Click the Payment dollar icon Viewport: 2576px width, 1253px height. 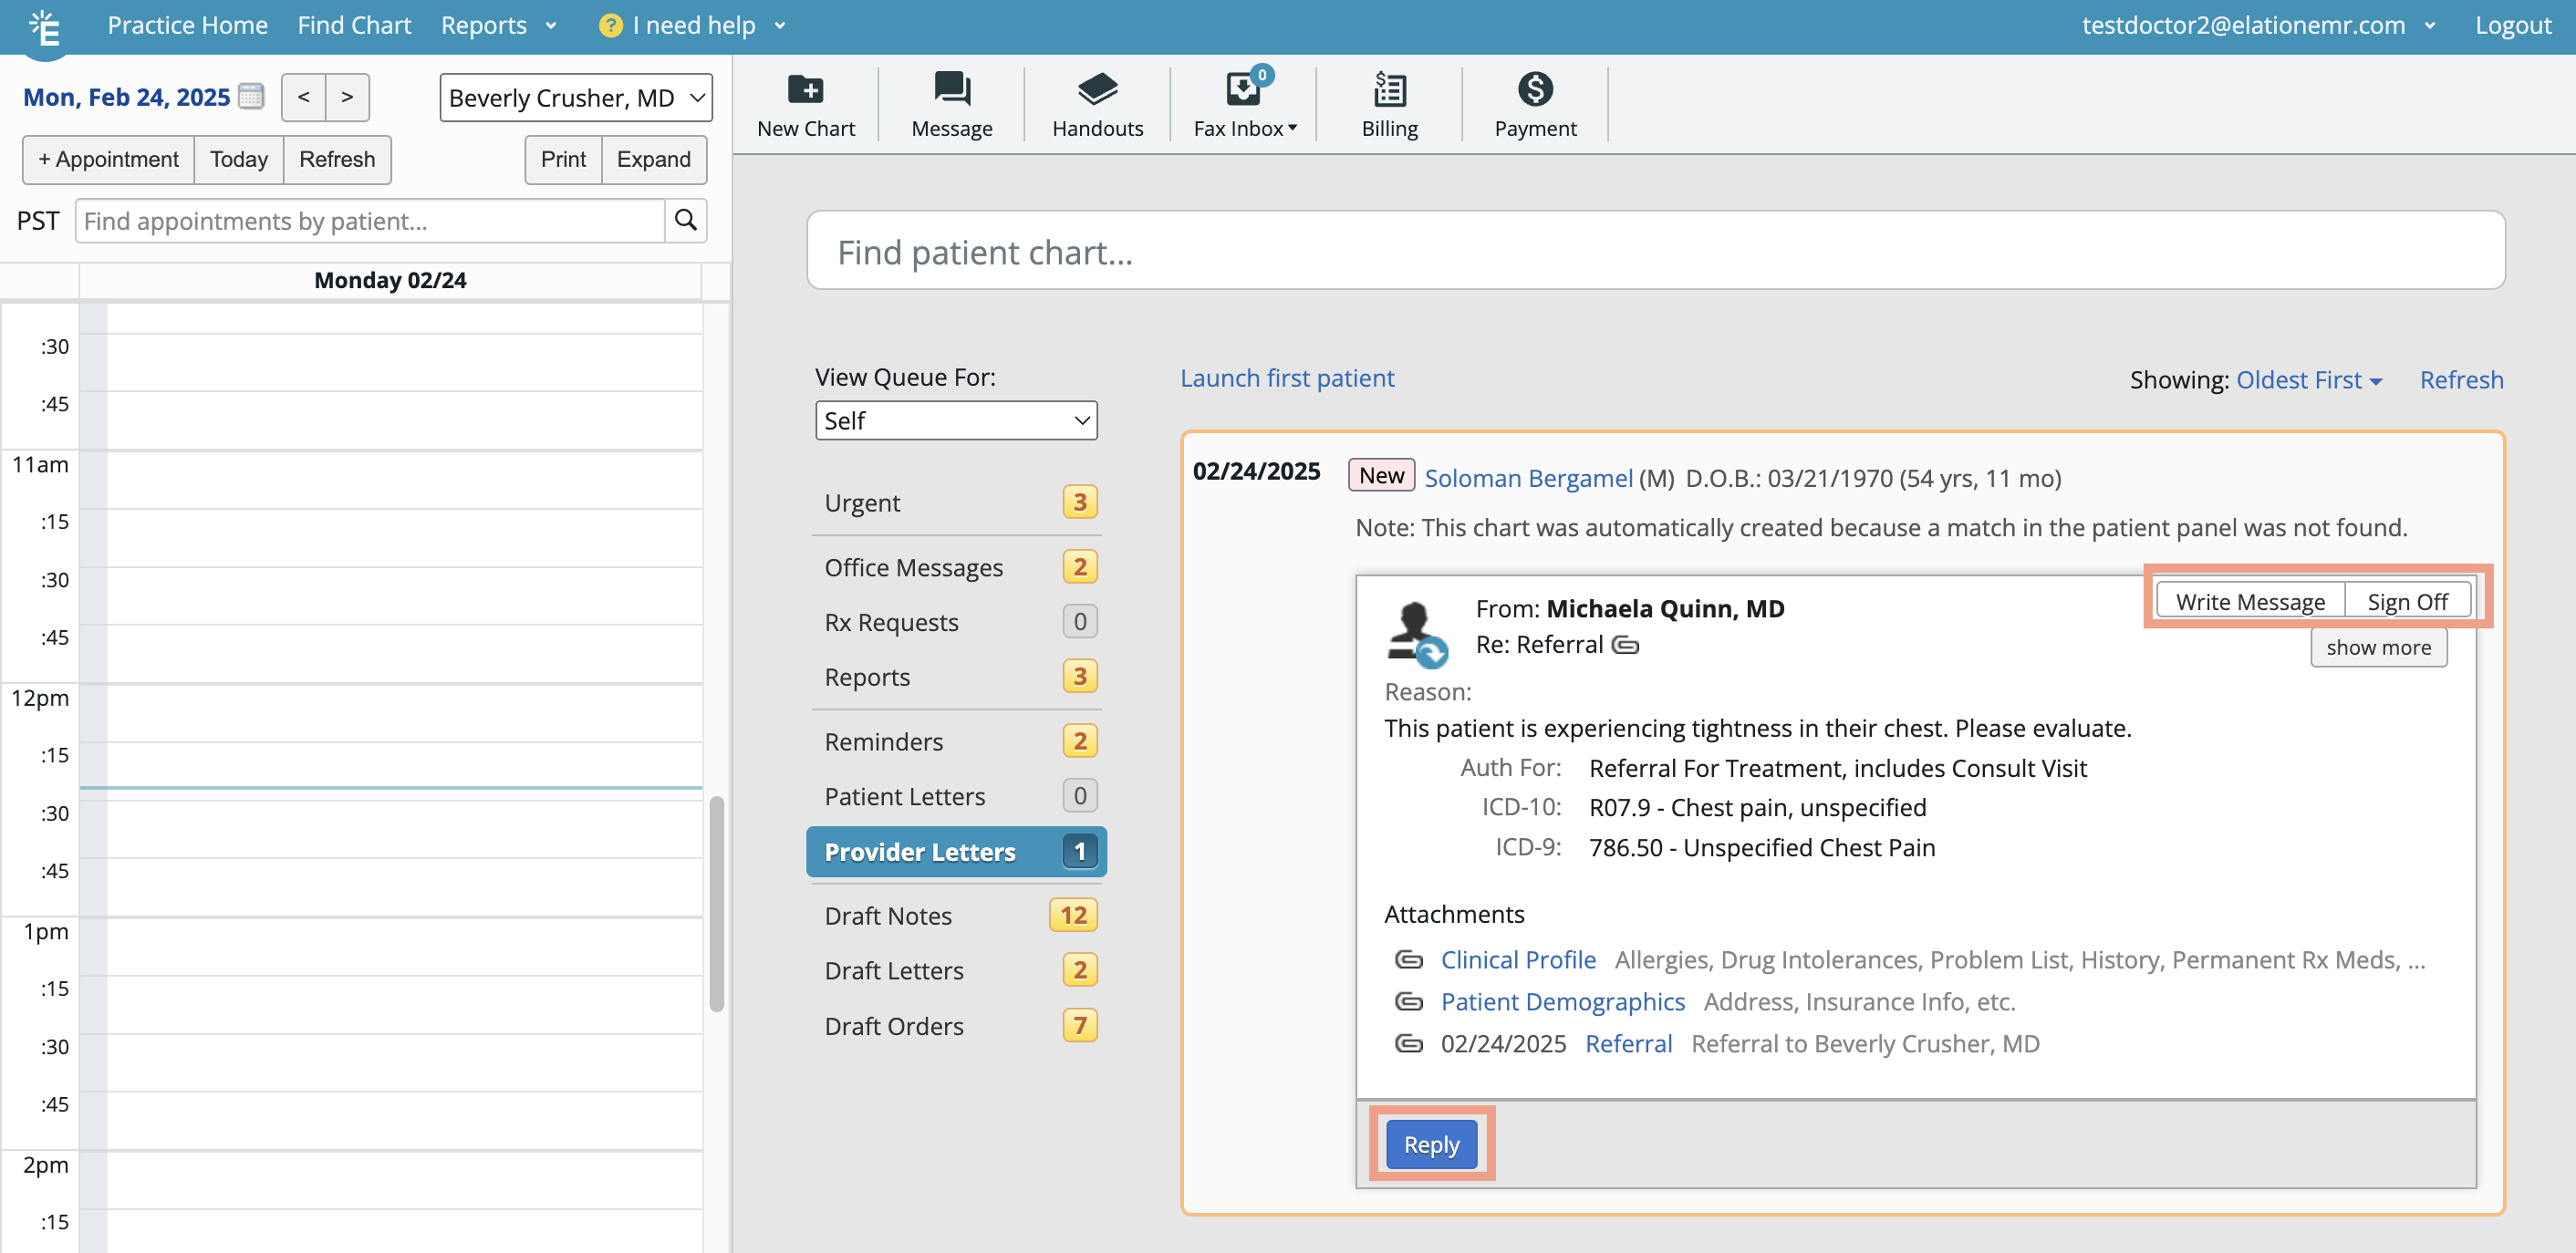pyautogui.click(x=1534, y=89)
